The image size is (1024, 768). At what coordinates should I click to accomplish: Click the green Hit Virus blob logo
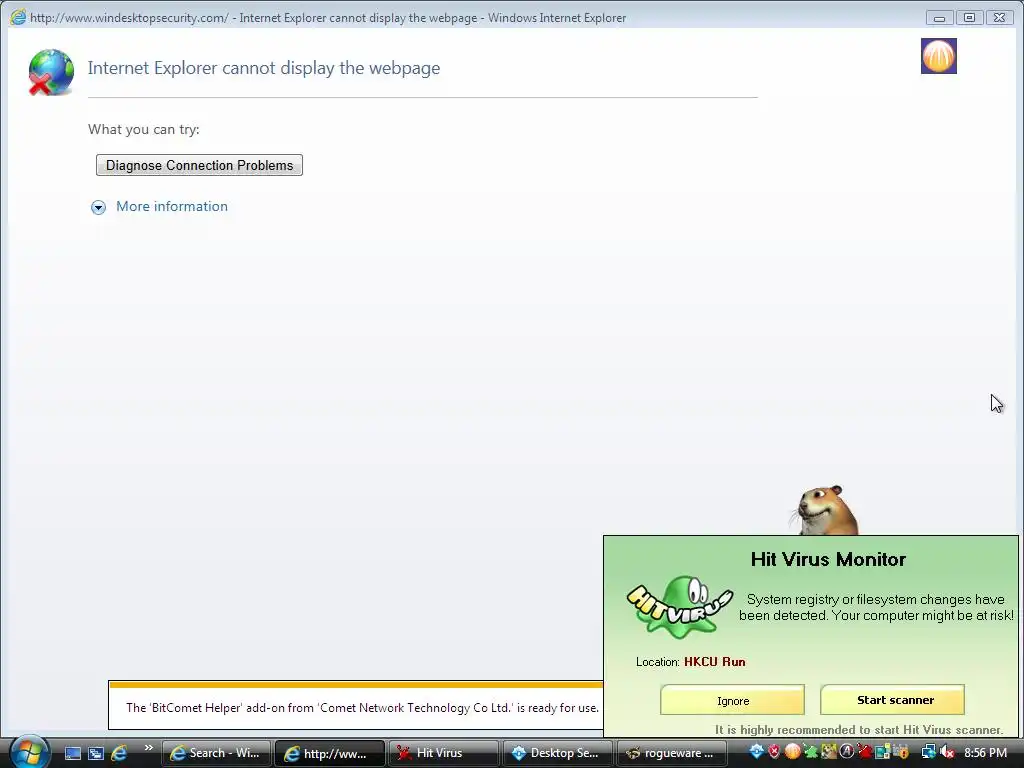(x=679, y=607)
